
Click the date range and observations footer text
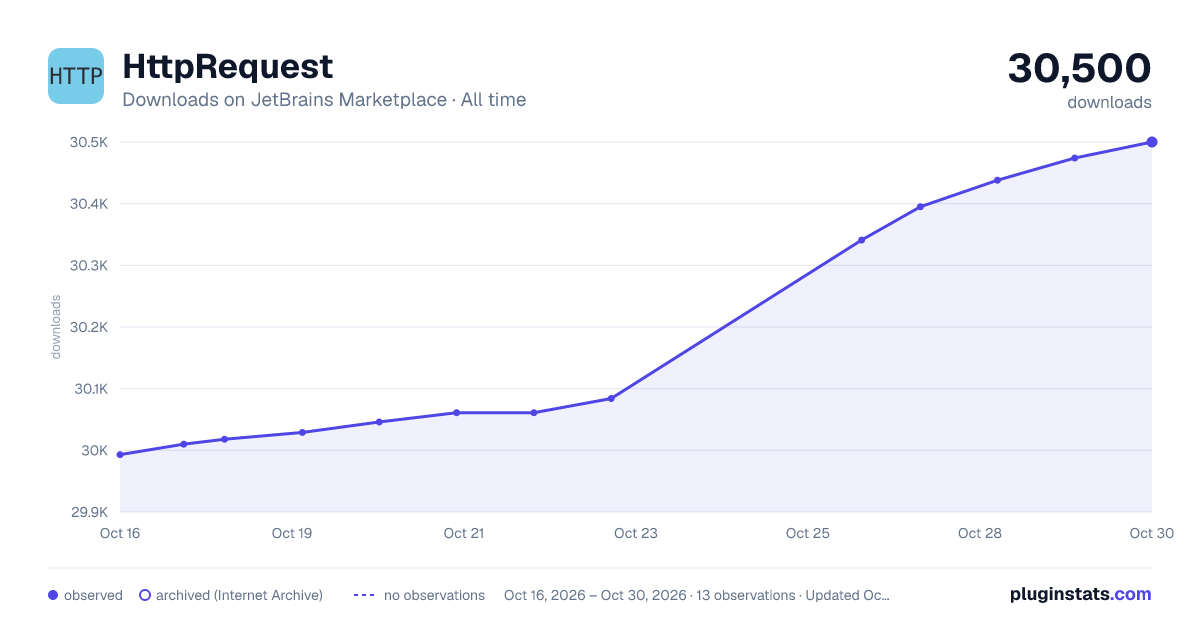tap(697, 595)
